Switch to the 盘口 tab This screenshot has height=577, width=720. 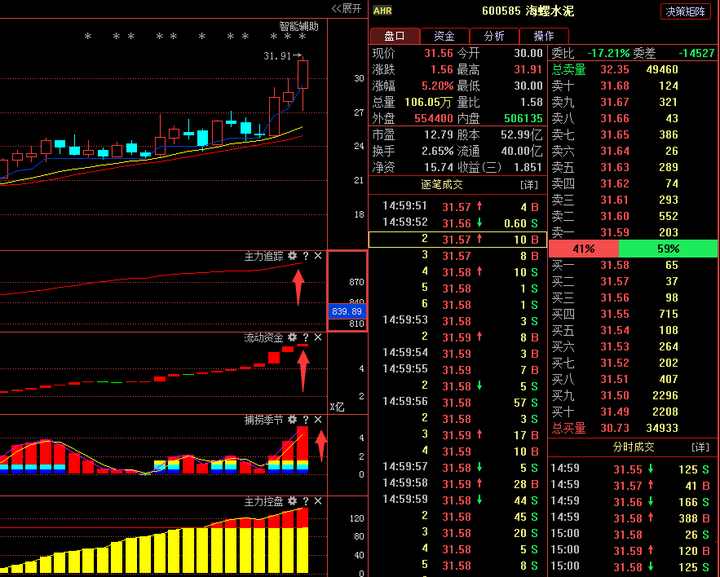pyautogui.click(x=395, y=36)
